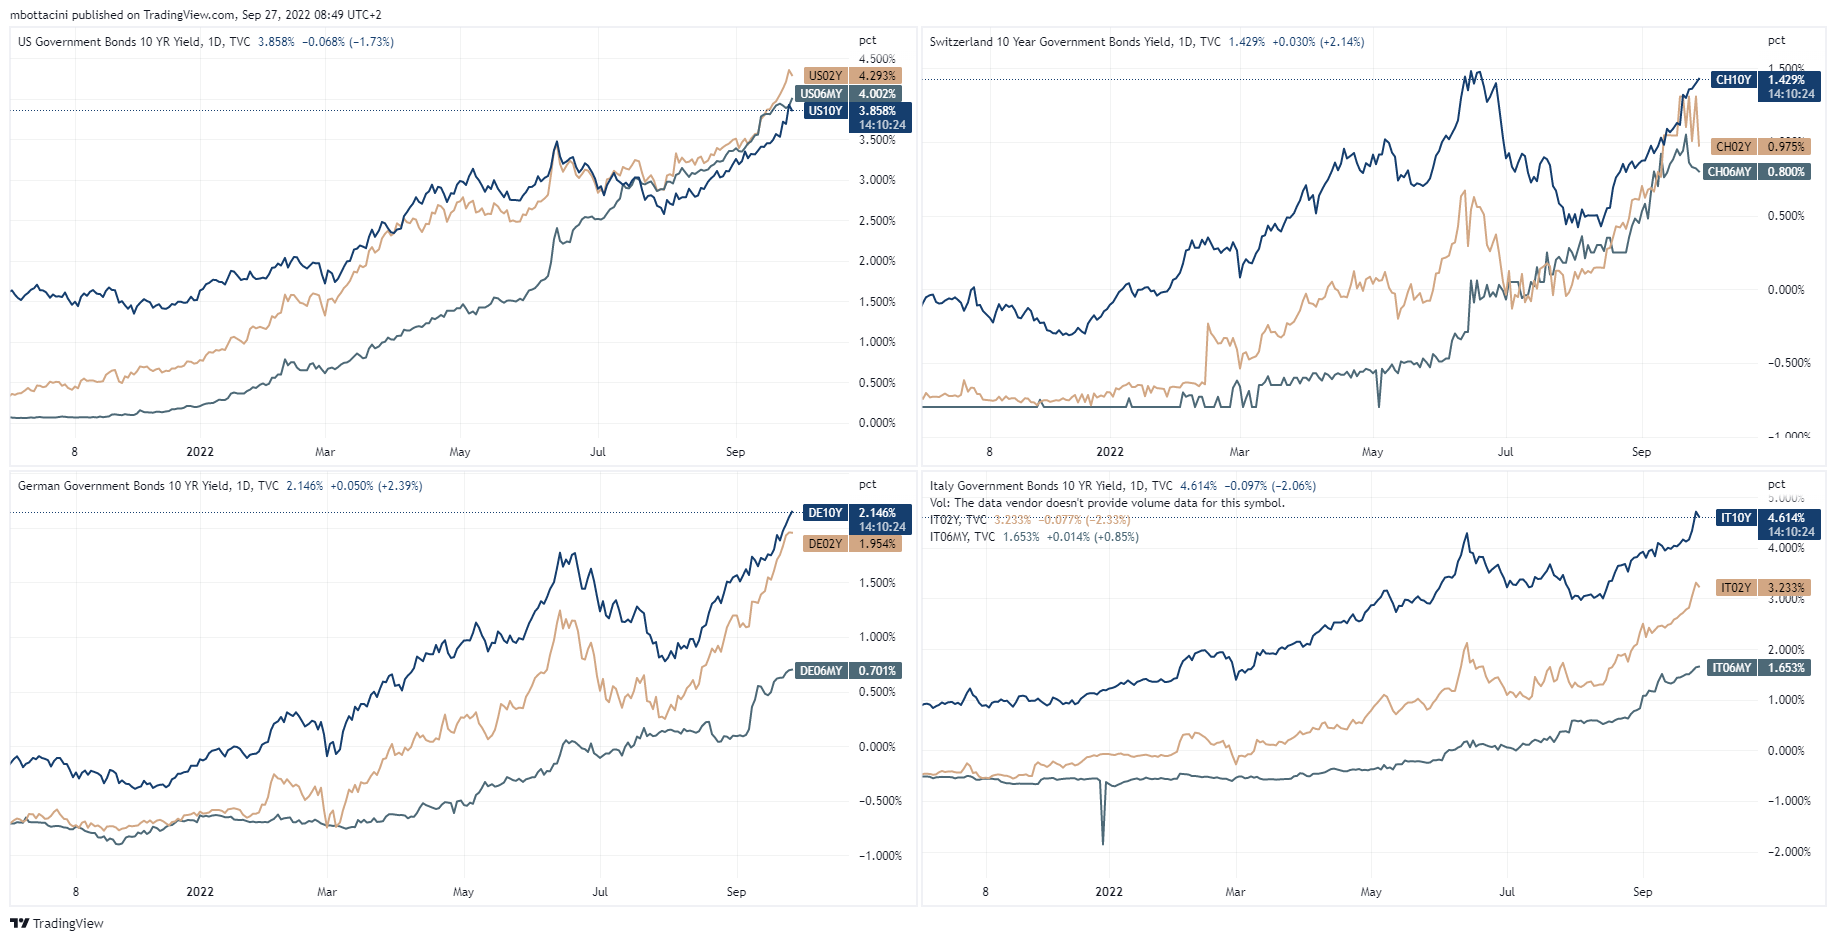The image size is (1836, 941).
Task: Click the US02Y price label tag
Action: tap(825, 76)
